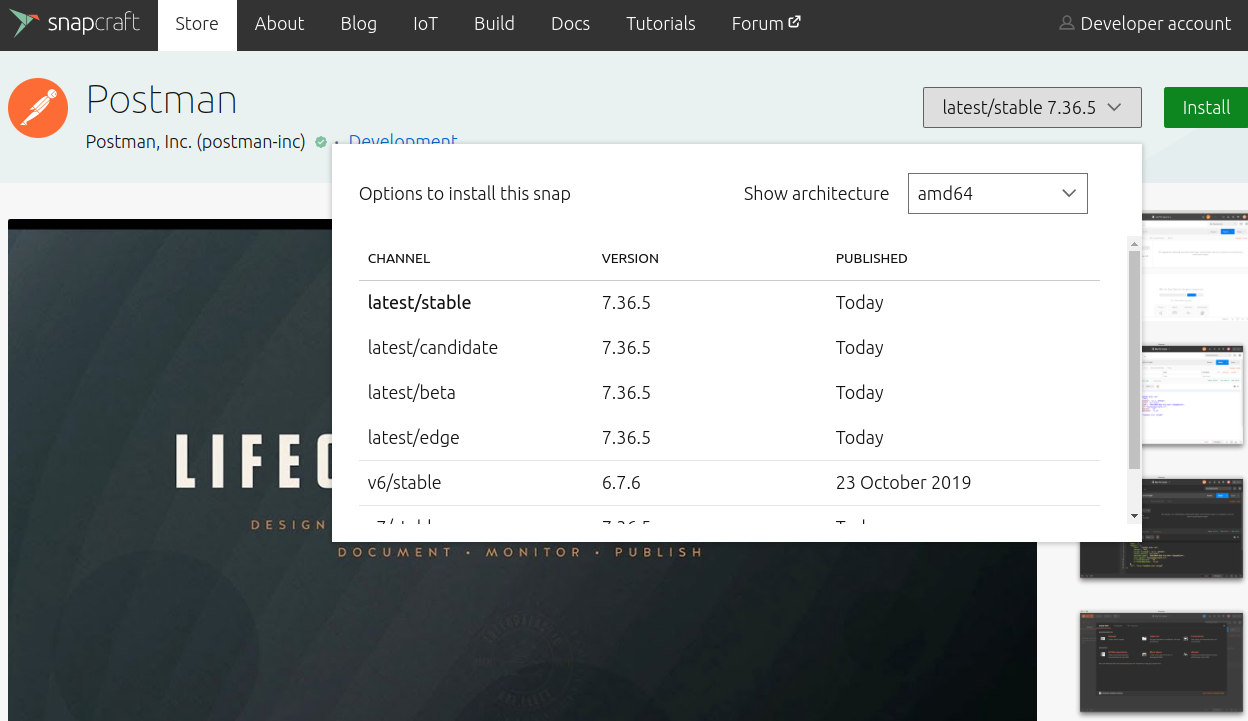This screenshot has height=721, width=1248.
Task: Click the green Install button
Action: pos(1205,106)
